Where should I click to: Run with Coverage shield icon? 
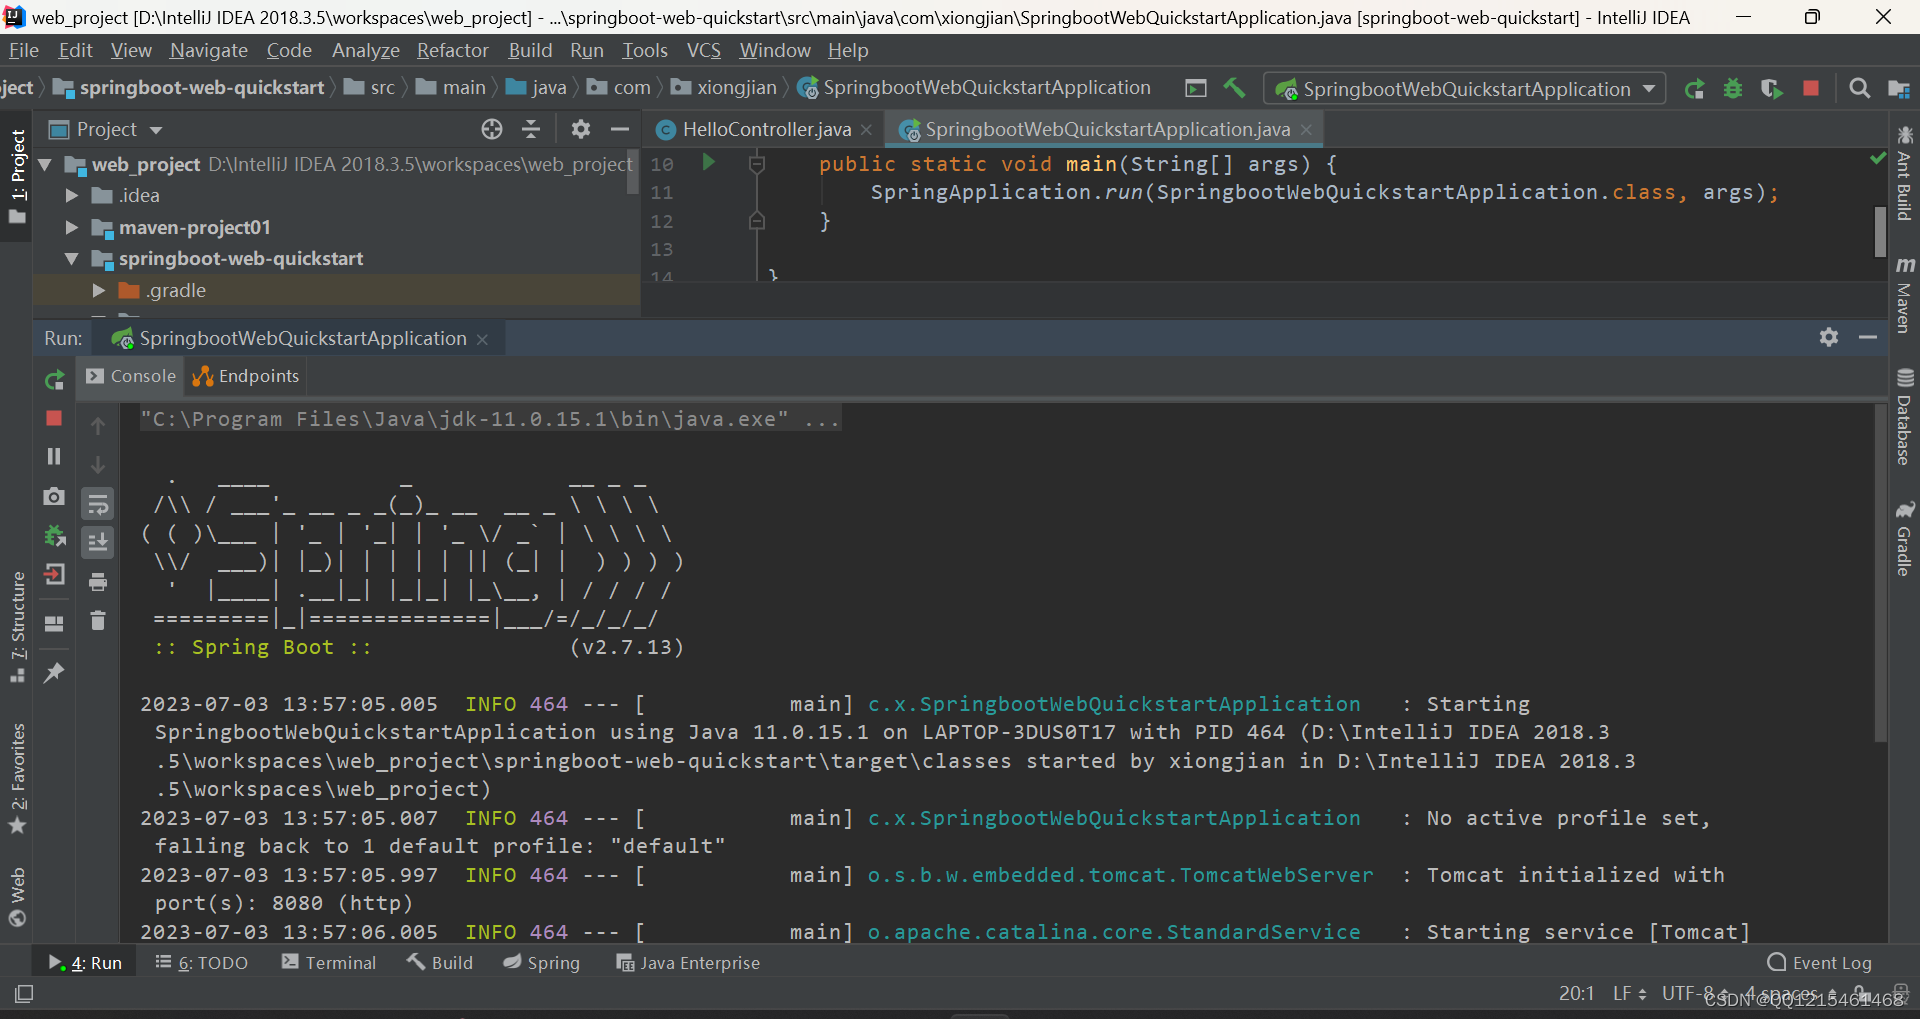coord(1771,89)
